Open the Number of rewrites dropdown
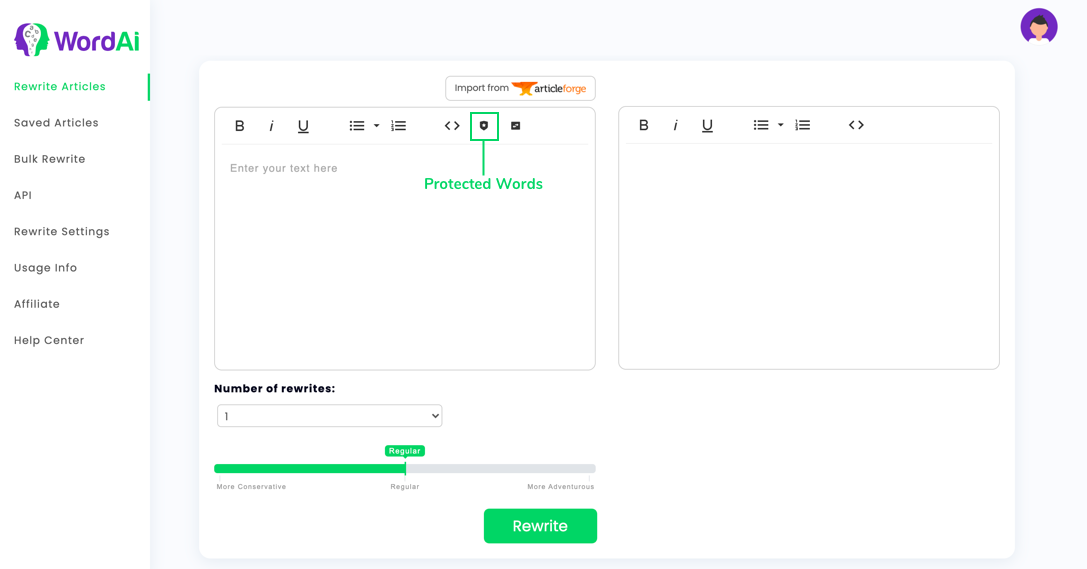 (329, 416)
